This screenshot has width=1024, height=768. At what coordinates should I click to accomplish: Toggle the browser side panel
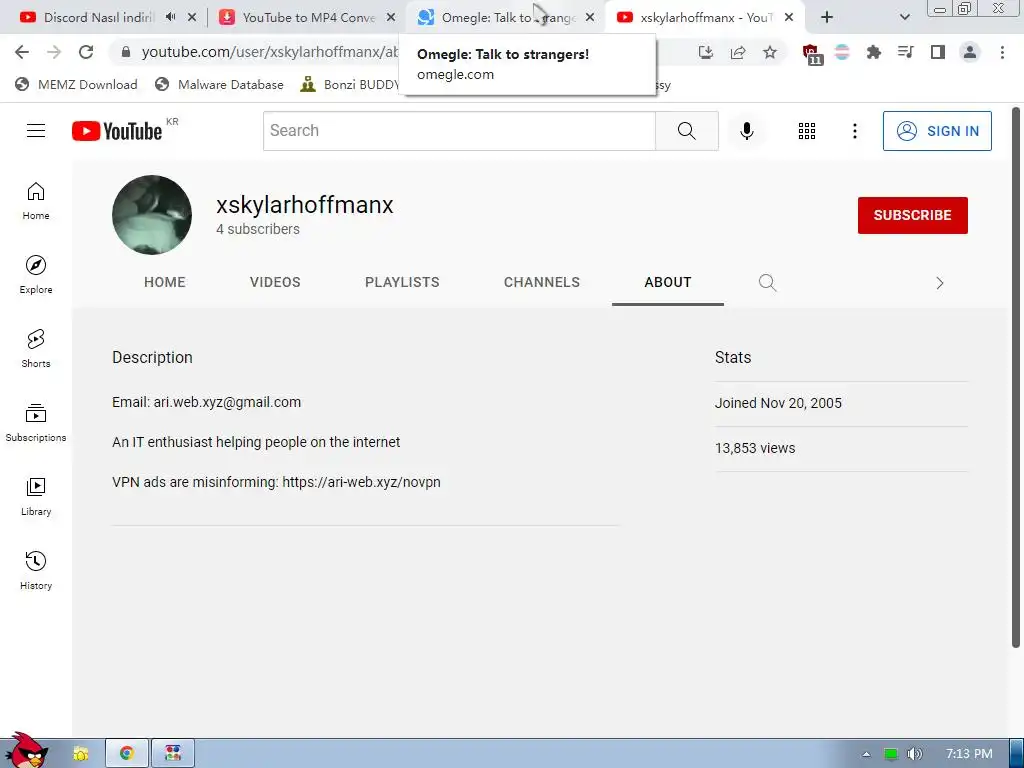938,52
